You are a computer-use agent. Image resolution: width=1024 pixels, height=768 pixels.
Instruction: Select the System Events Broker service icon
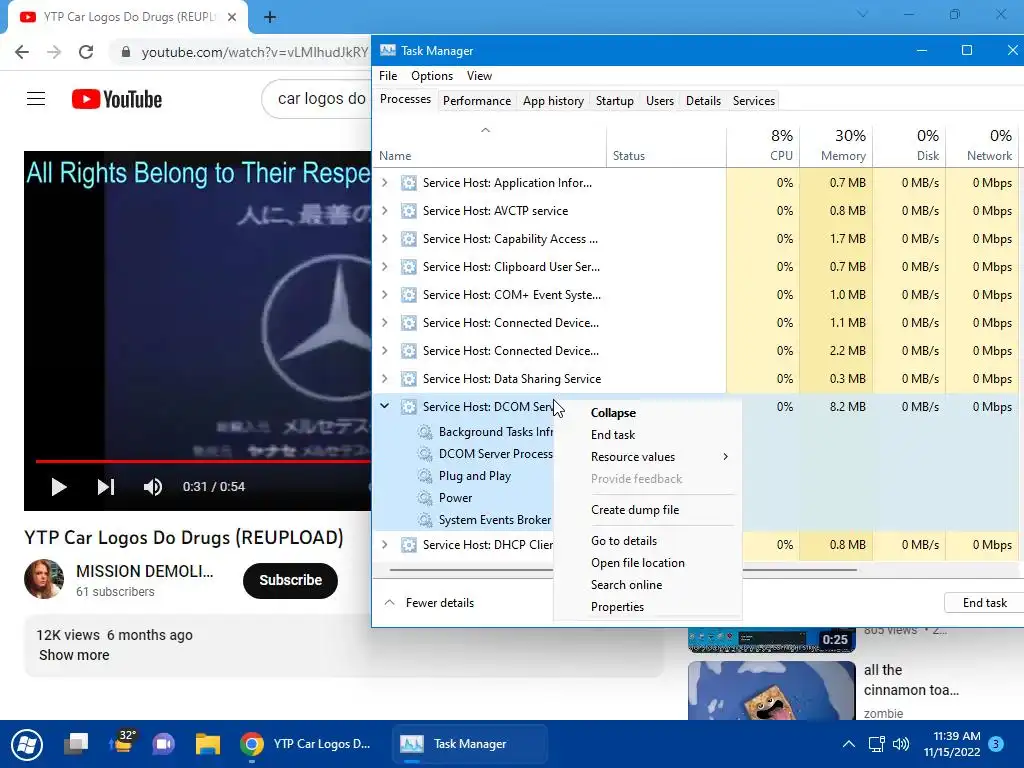425,520
